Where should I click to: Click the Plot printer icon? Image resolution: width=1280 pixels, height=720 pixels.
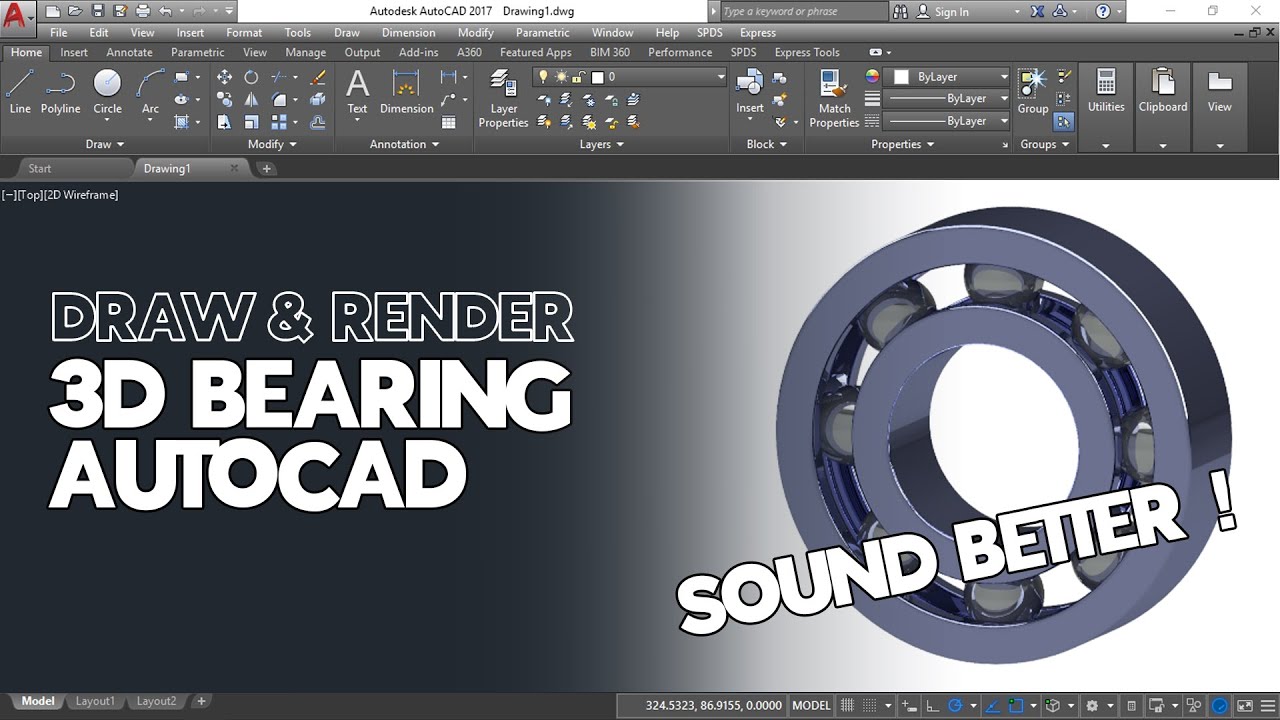[142, 11]
